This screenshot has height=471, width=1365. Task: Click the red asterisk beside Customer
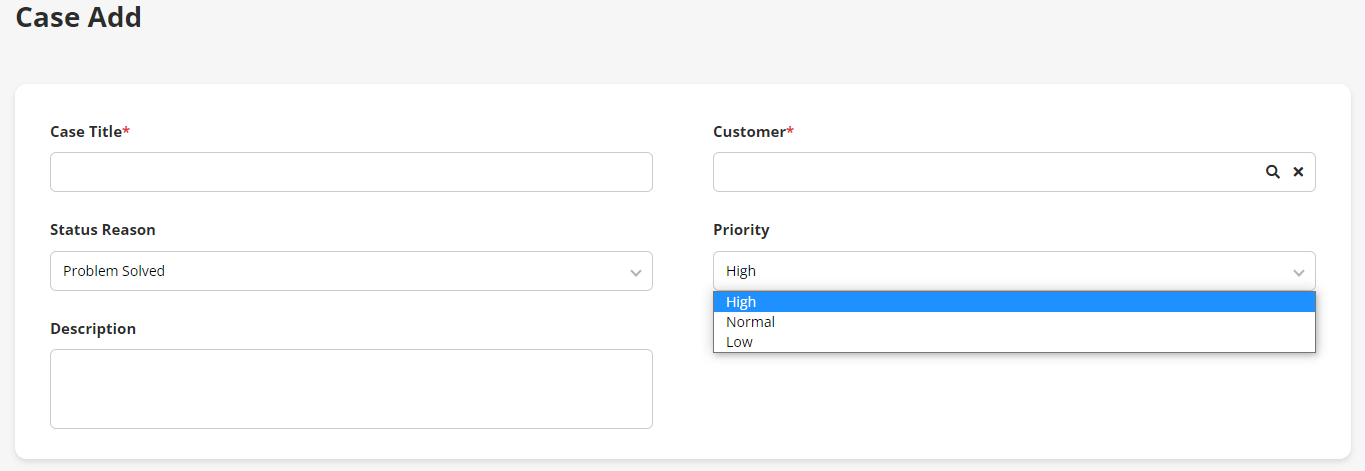coord(791,131)
